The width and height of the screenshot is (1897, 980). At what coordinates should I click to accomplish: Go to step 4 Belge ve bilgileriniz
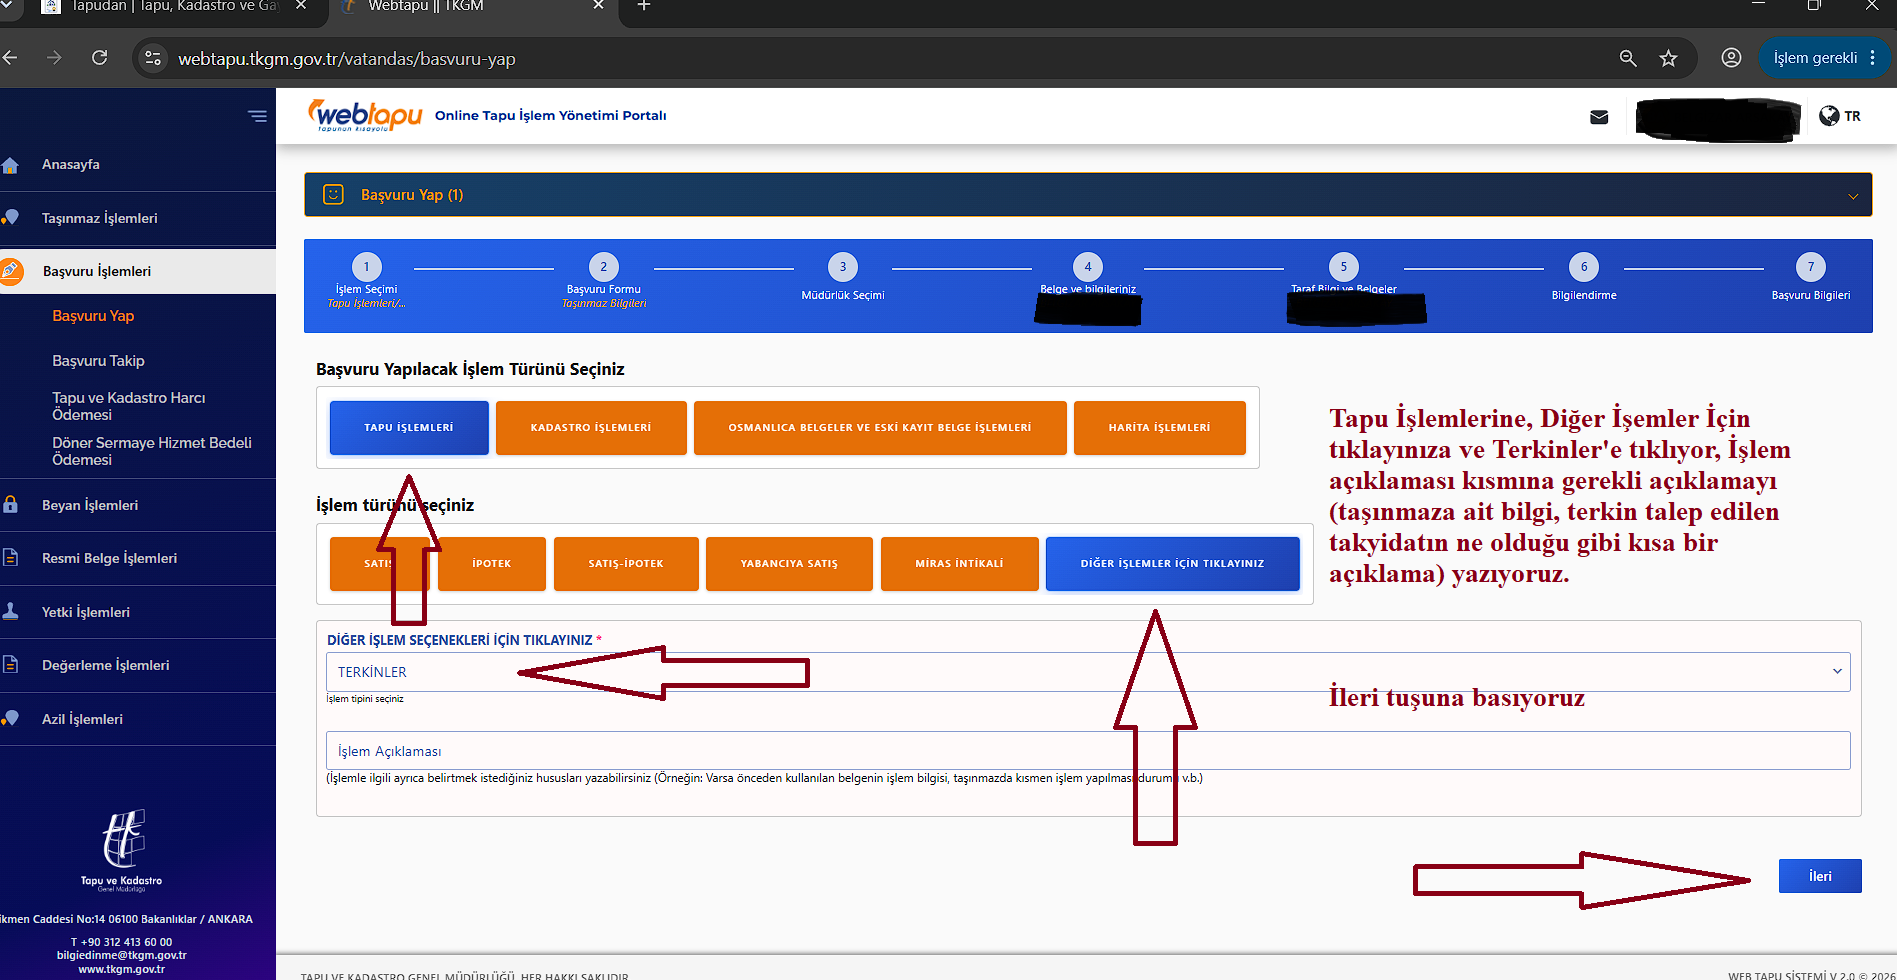click(1088, 267)
